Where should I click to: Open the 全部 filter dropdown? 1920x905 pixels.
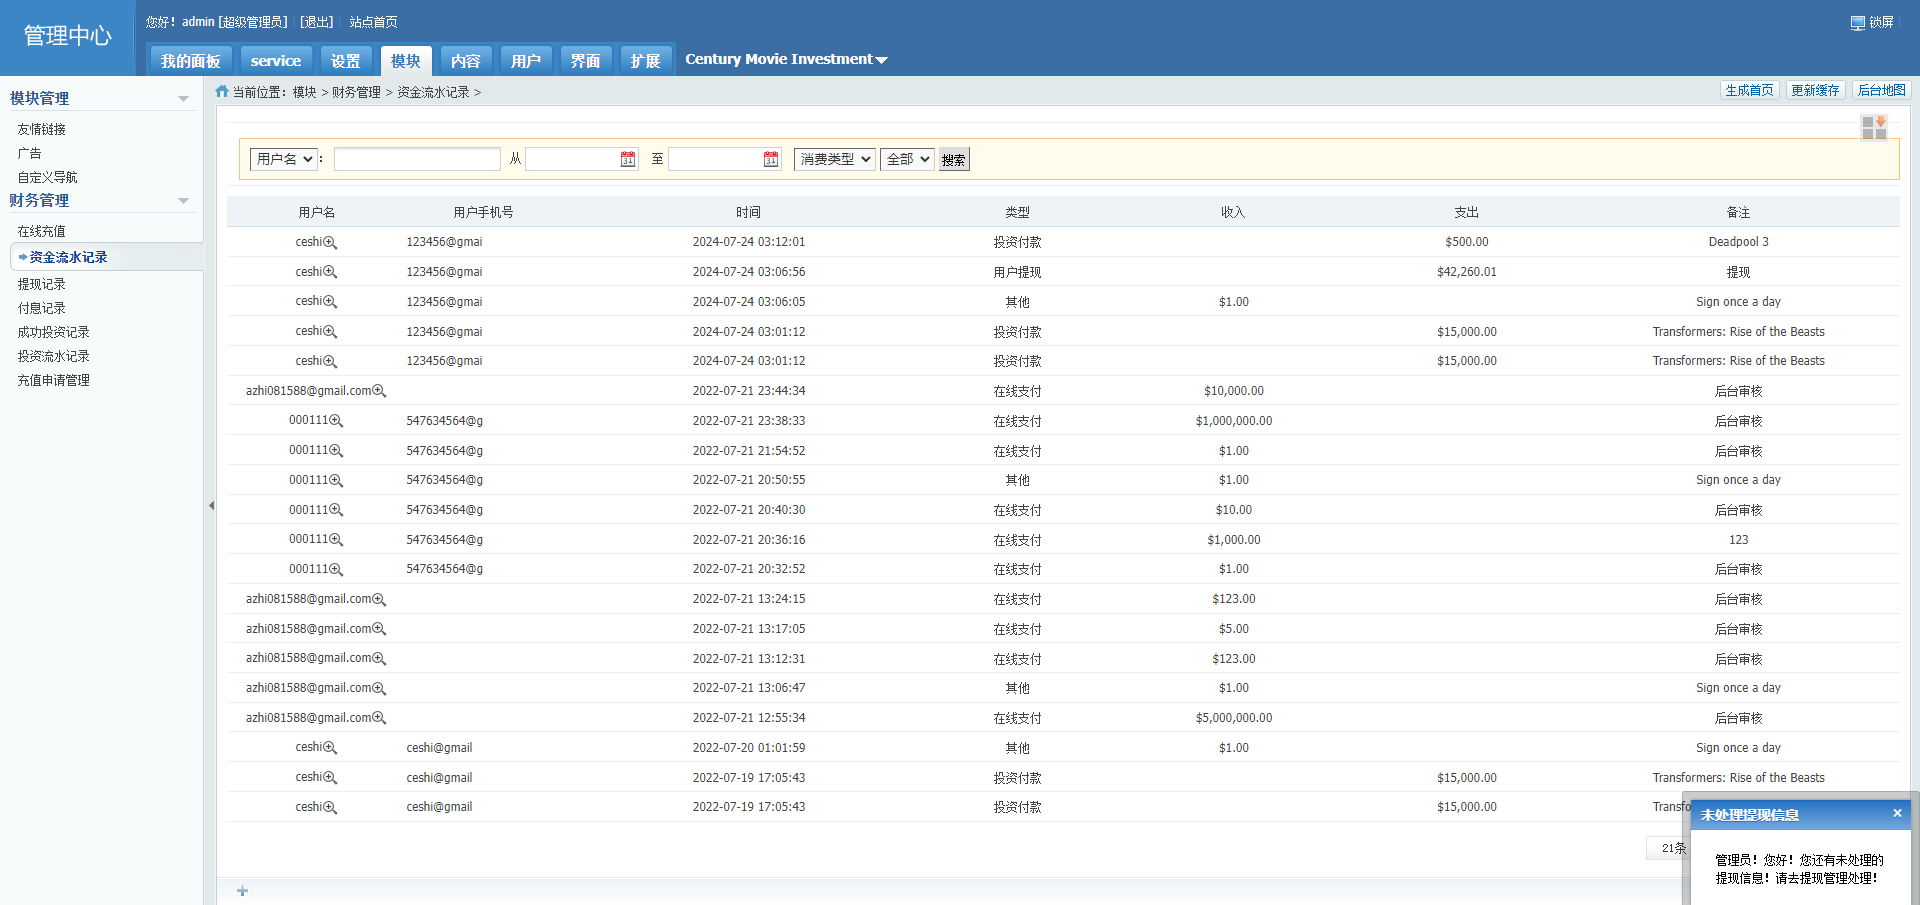907,160
